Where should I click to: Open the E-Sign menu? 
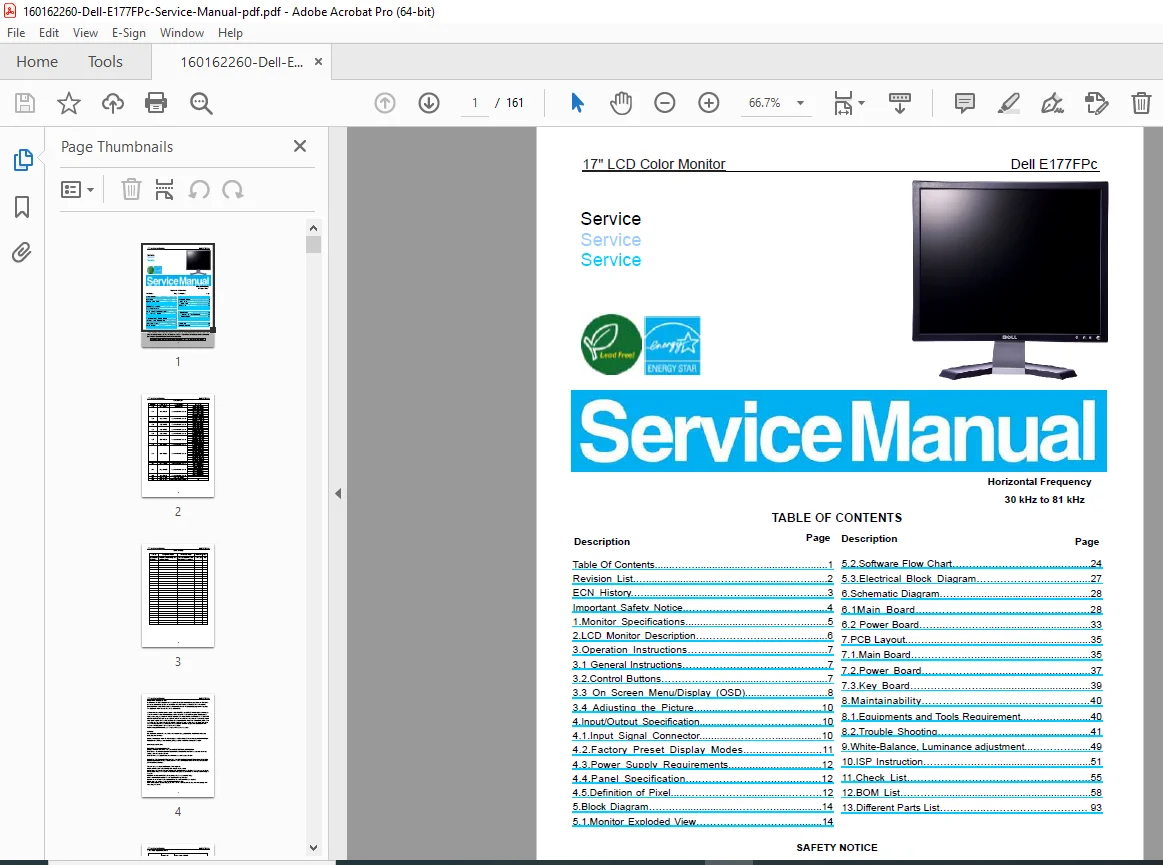coord(129,33)
